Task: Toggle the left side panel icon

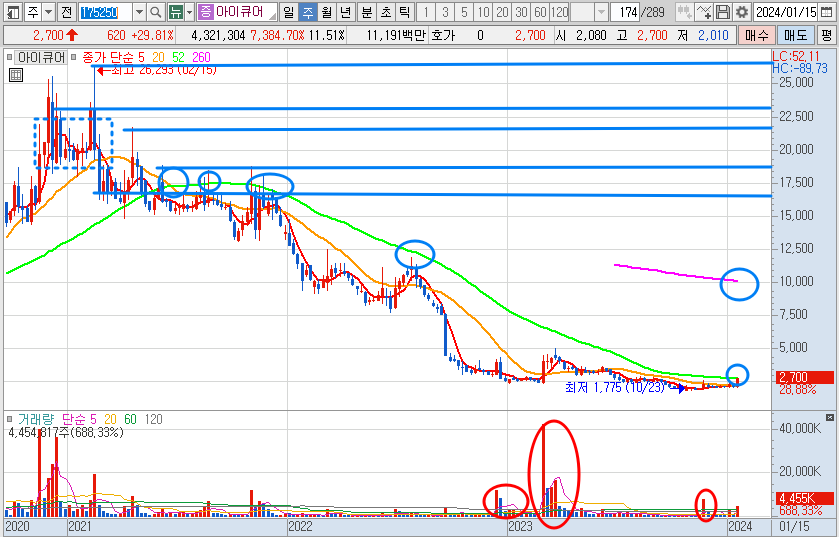Action: click(x=13, y=12)
